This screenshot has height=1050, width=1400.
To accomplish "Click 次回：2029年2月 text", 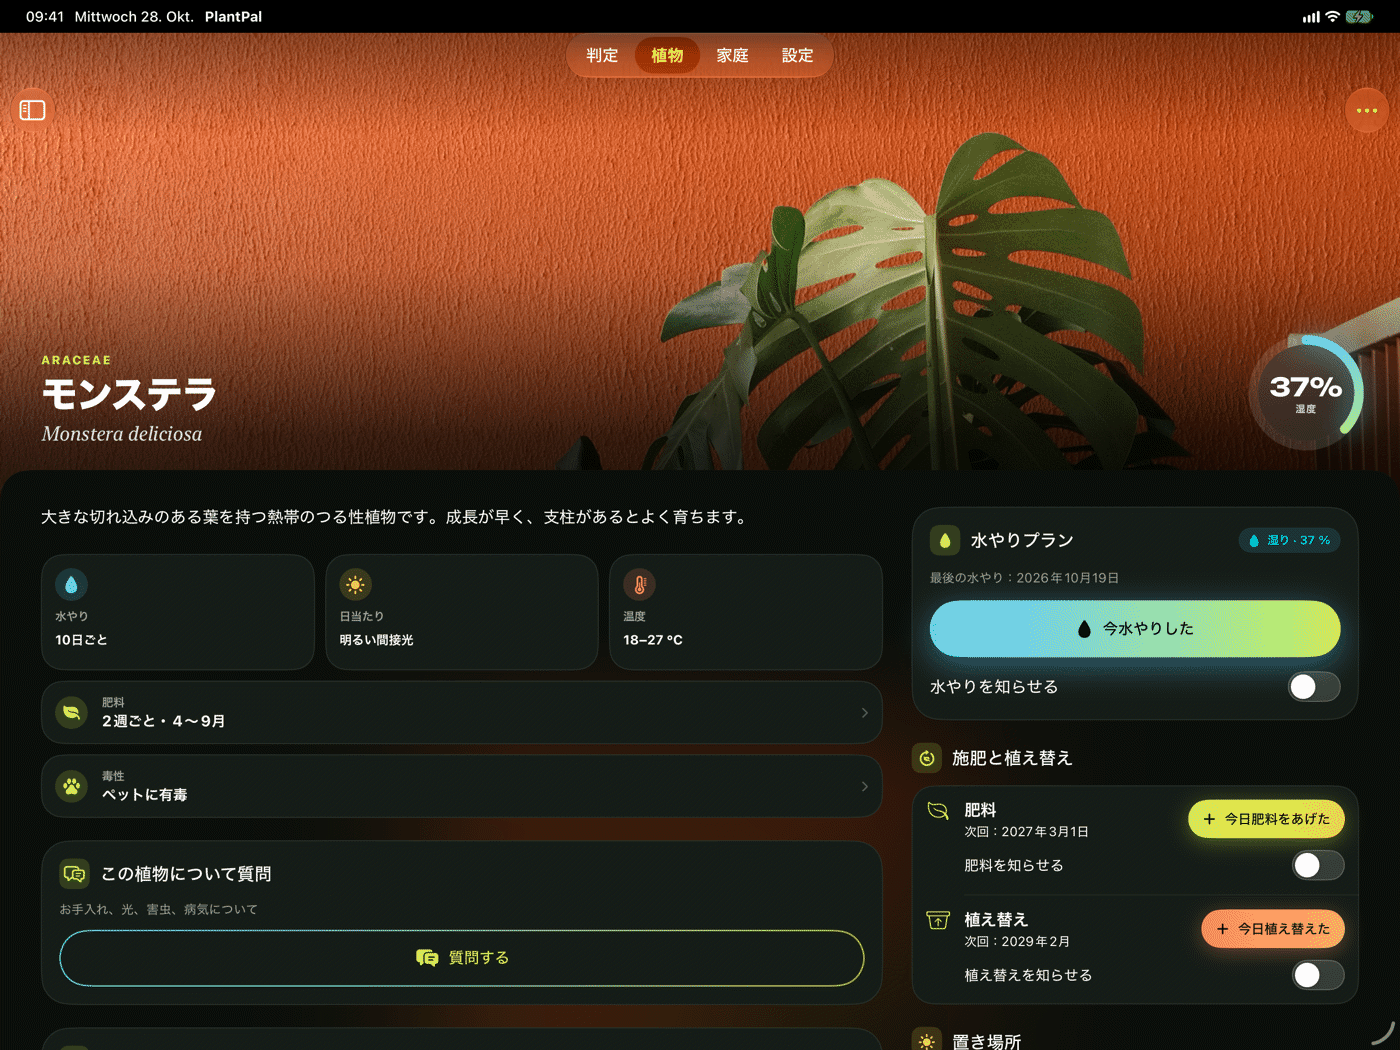I will 1017,942.
